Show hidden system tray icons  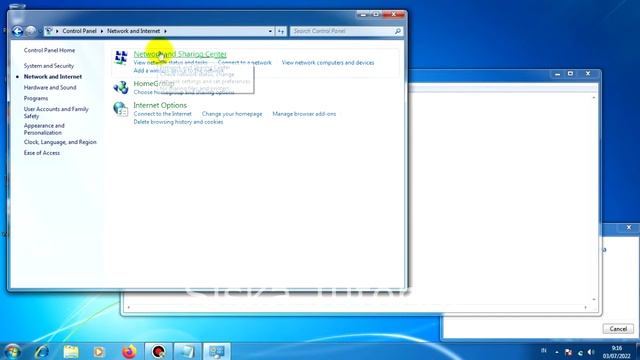[557, 352]
